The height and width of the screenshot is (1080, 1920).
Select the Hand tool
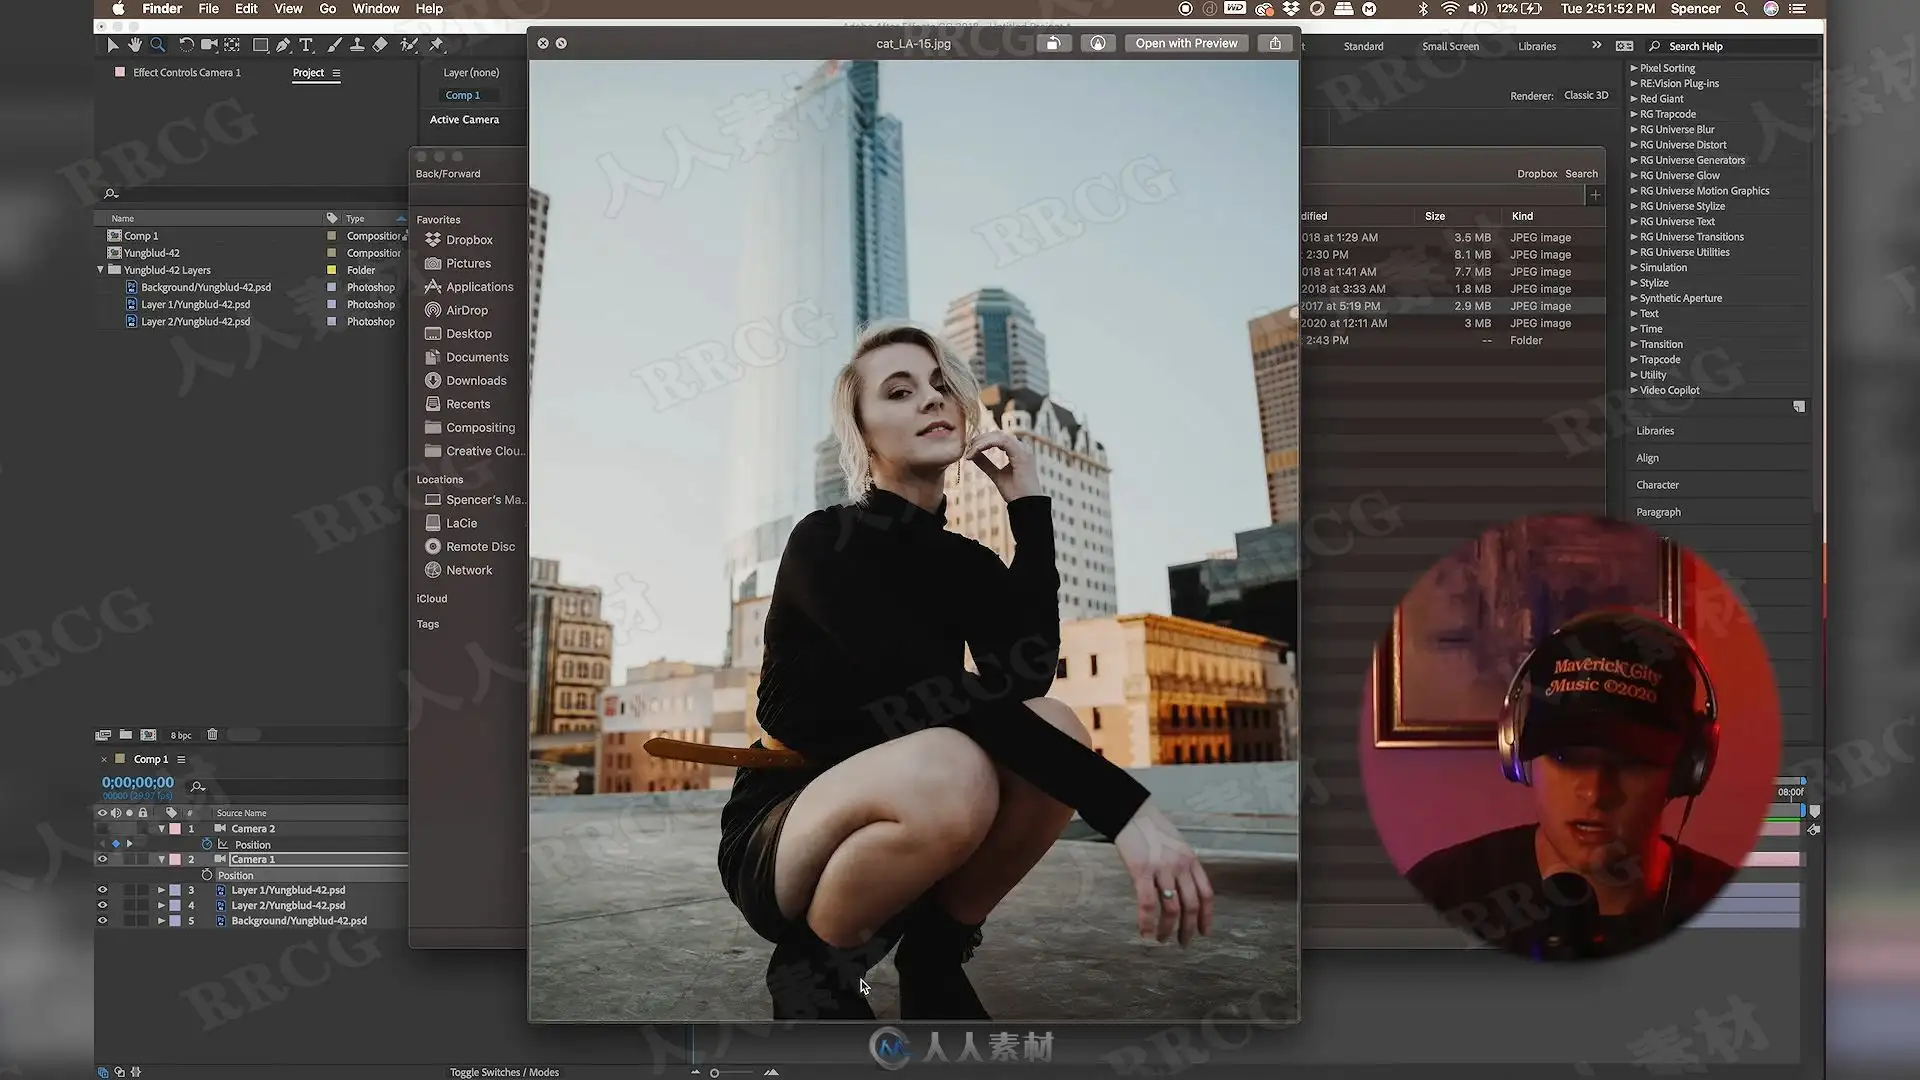[x=134, y=45]
